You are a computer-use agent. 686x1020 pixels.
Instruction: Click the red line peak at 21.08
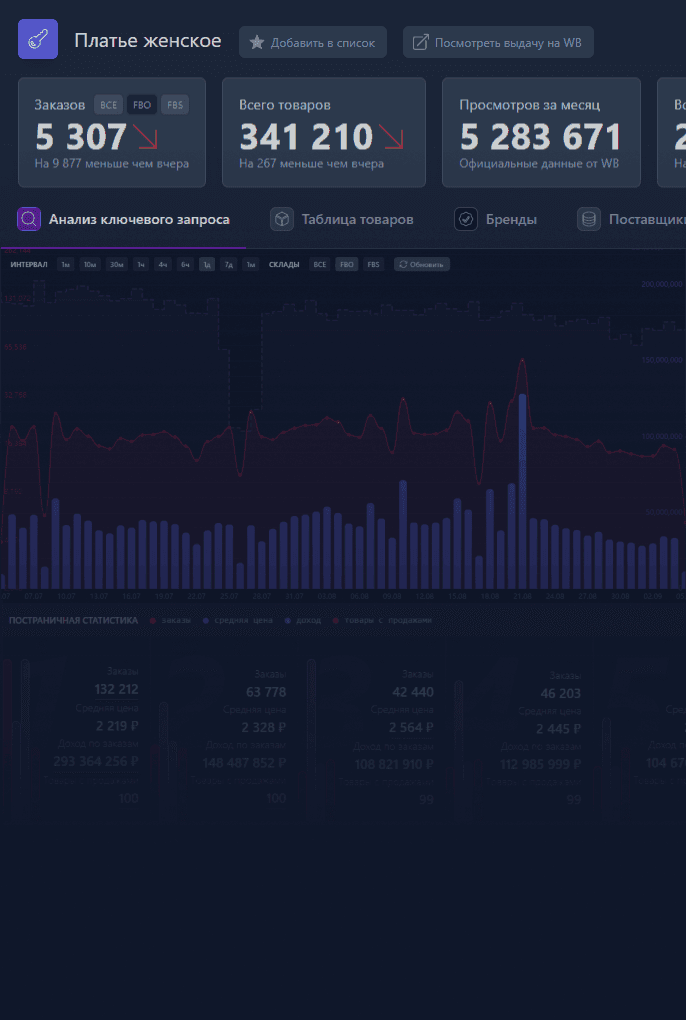click(522, 359)
